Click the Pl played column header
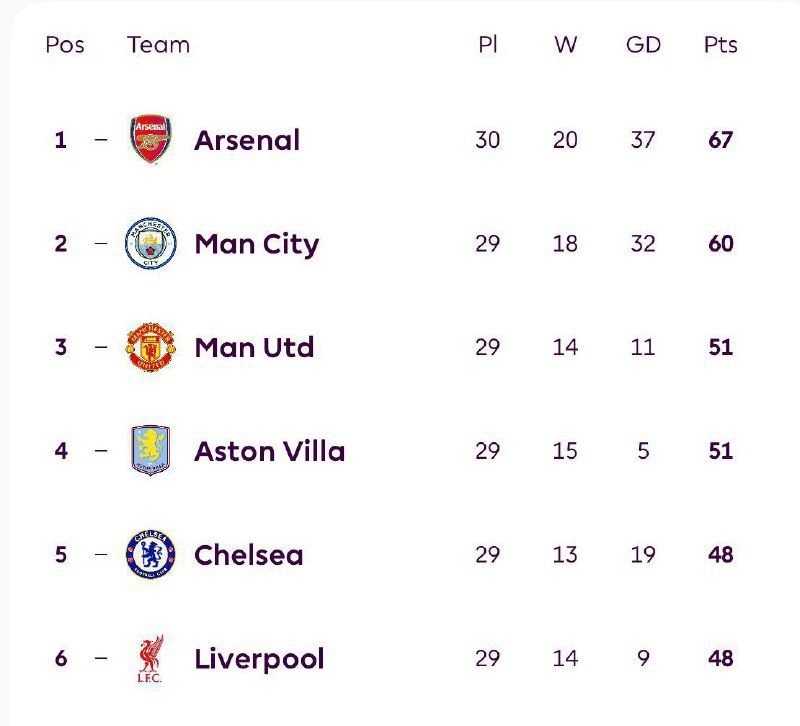Image resolution: width=800 pixels, height=726 pixels. point(487,45)
